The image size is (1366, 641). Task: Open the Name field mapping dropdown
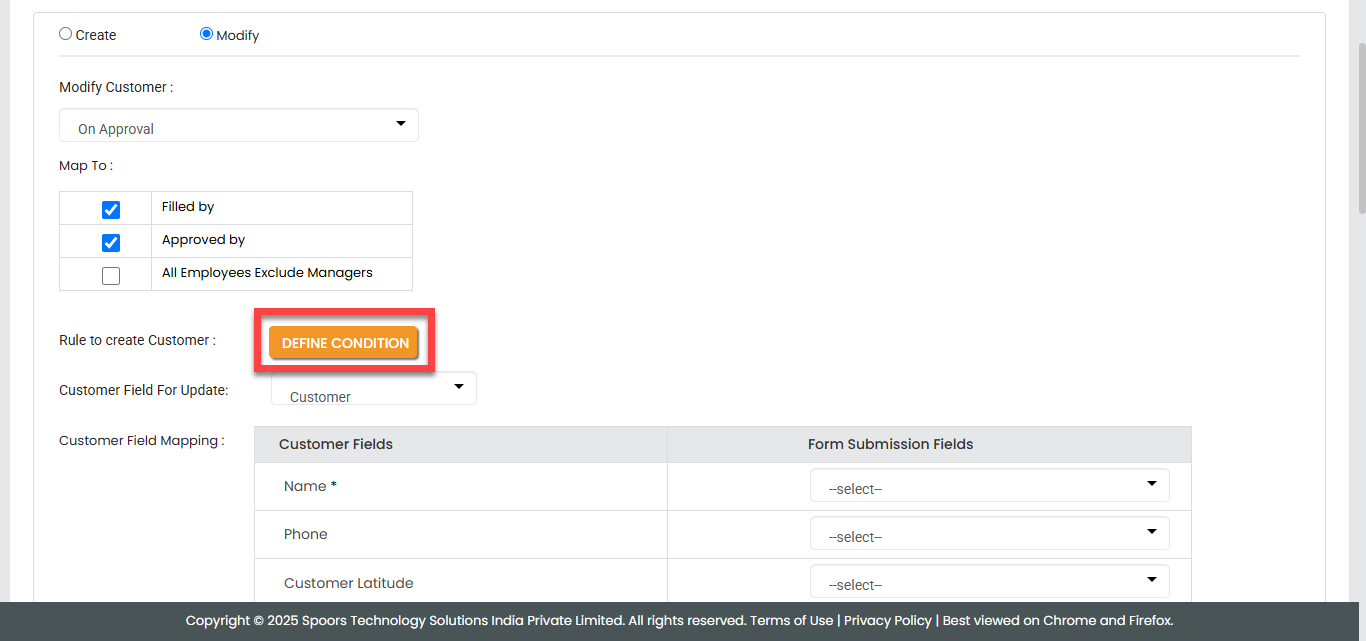989,486
